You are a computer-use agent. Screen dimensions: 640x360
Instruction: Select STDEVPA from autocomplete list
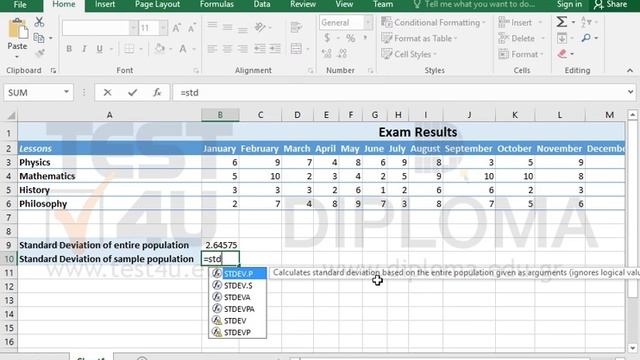[238, 309]
